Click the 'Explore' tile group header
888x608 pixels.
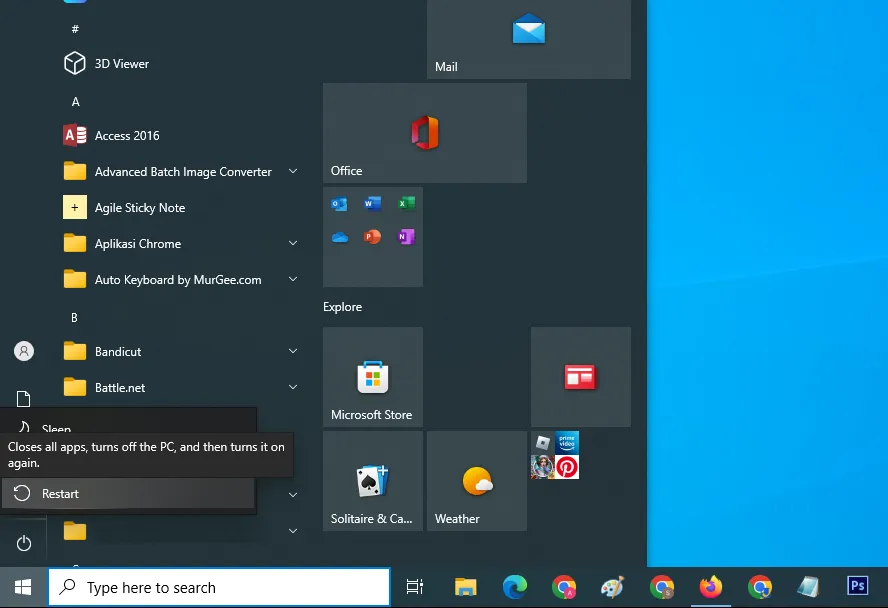(343, 307)
